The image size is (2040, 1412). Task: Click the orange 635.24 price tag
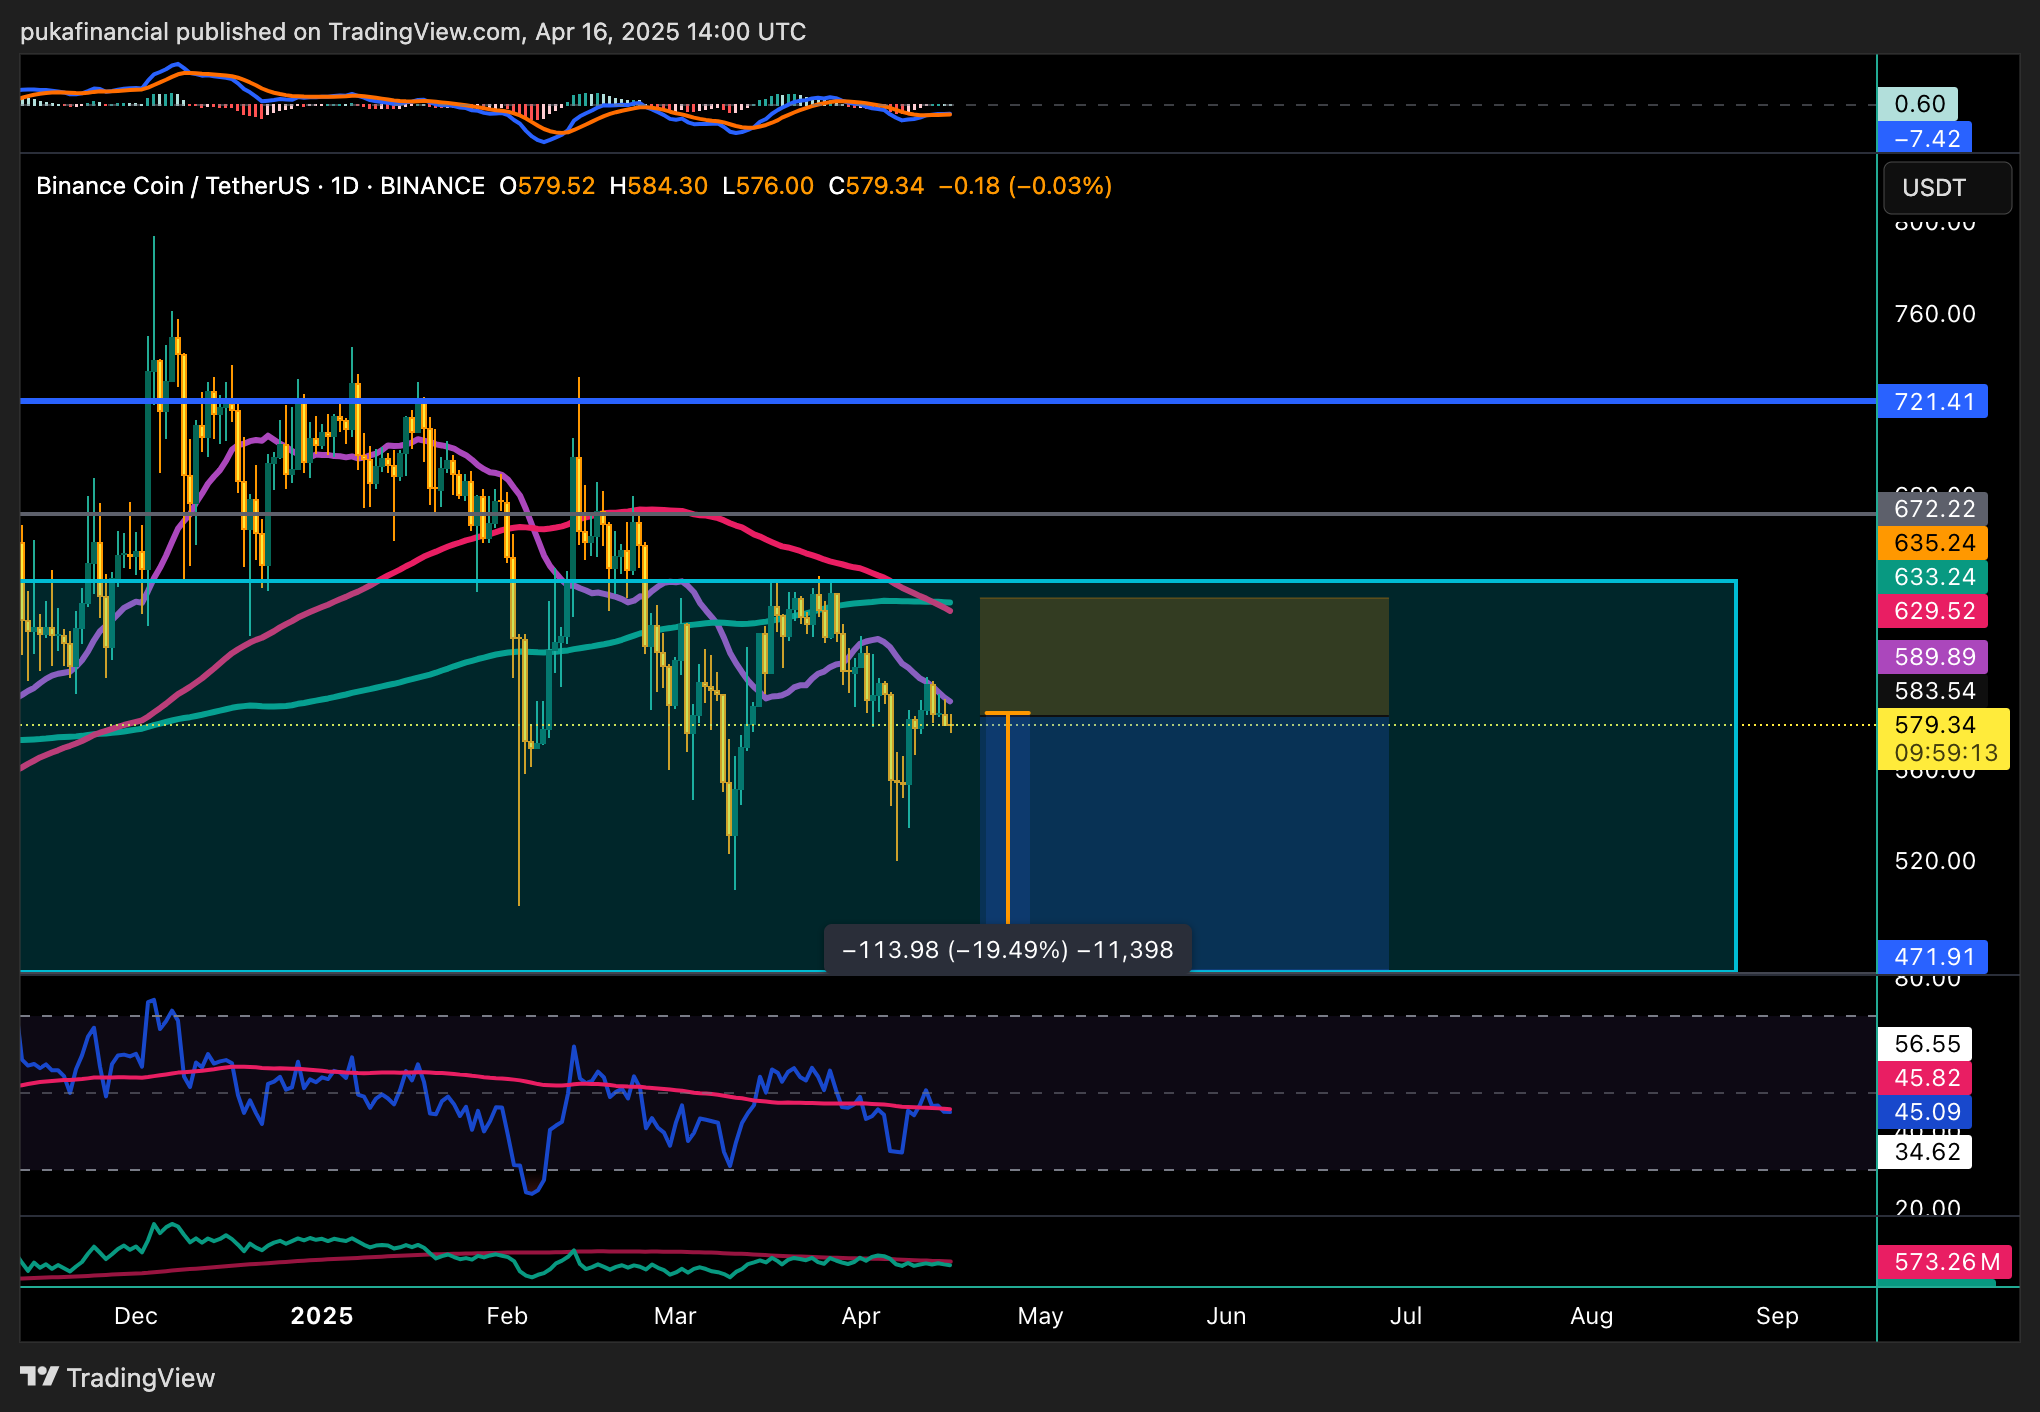pos(1933,543)
